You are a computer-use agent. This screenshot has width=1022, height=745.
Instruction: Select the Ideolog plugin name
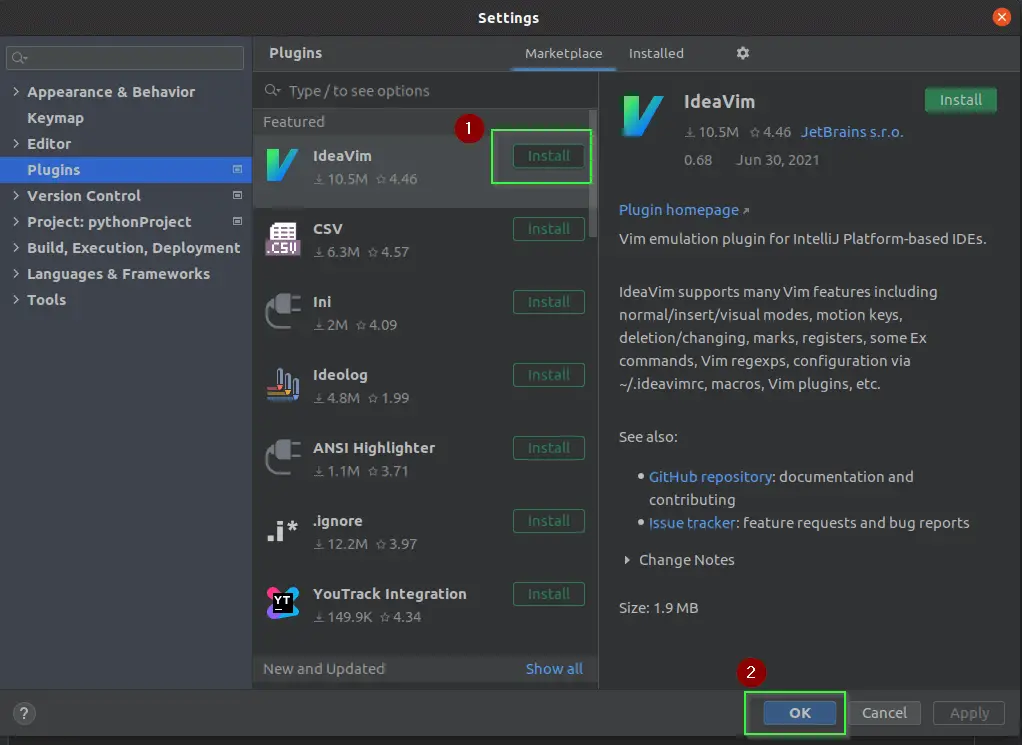[340, 375]
